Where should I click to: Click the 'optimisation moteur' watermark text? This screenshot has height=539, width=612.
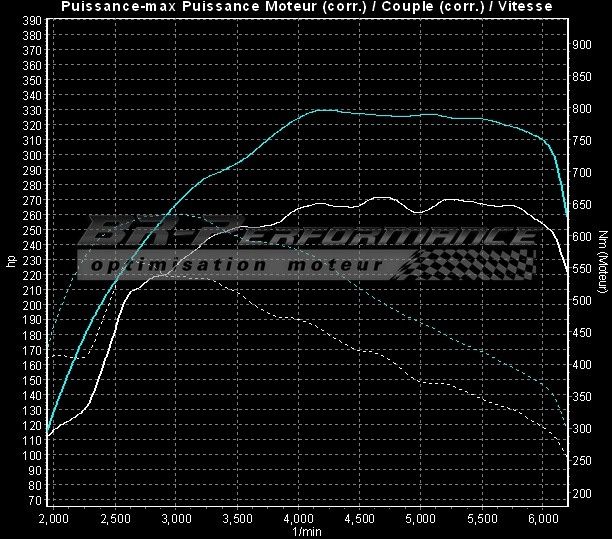[237, 265]
